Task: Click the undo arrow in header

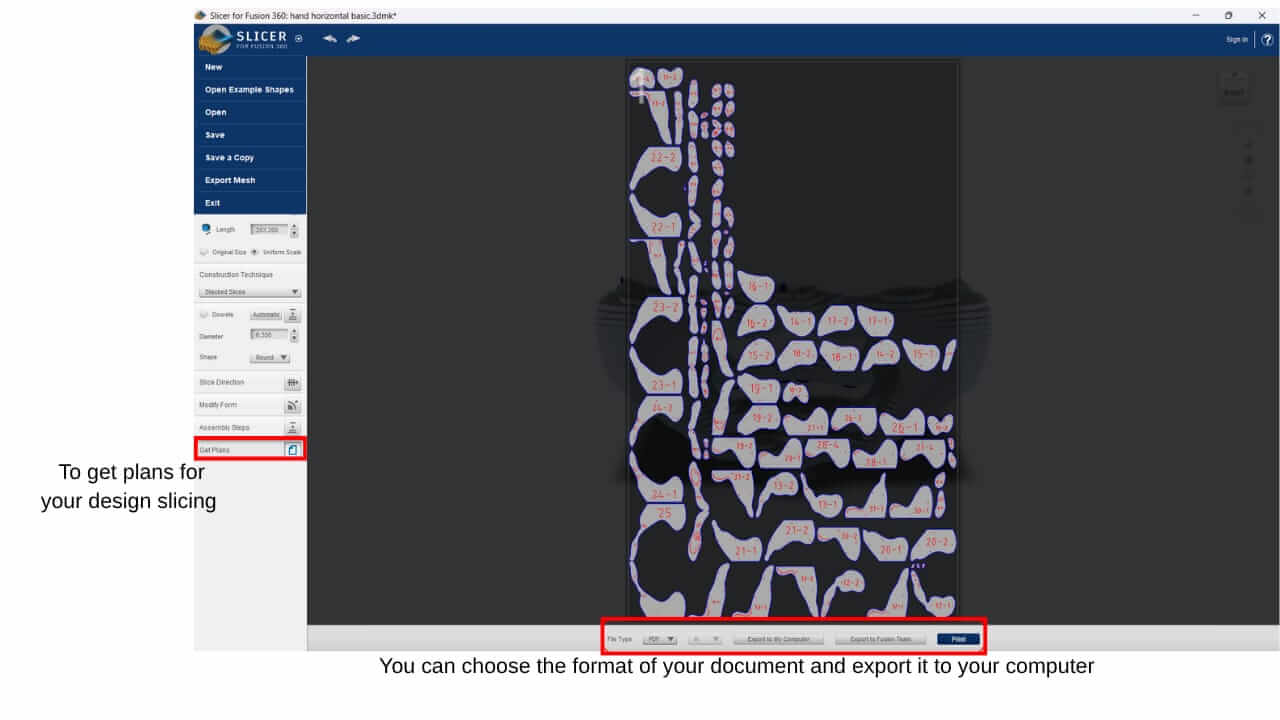Action: point(330,39)
